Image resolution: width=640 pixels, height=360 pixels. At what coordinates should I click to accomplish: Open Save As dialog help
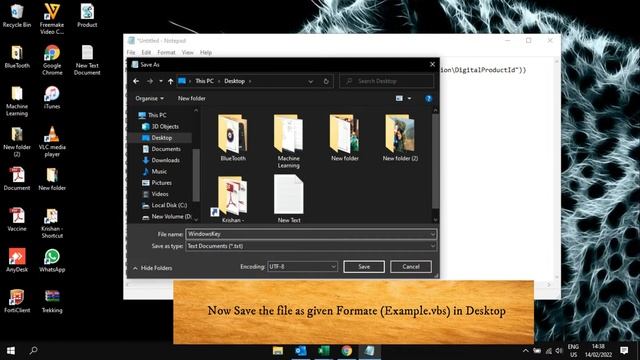pos(428,98)
